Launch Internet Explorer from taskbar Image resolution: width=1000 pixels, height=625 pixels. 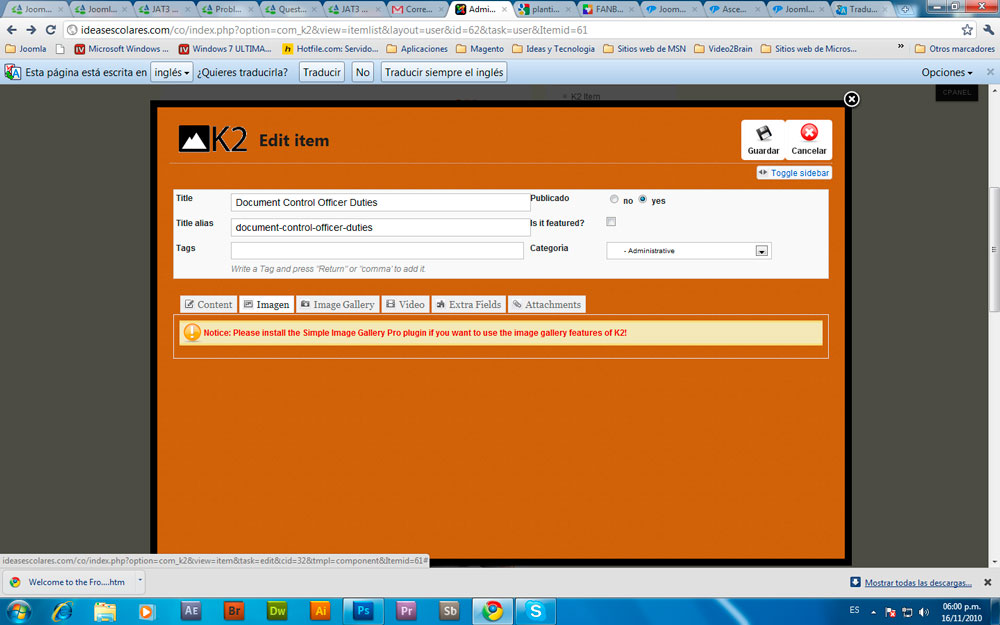pyautogui.click(x=62, y=611)
